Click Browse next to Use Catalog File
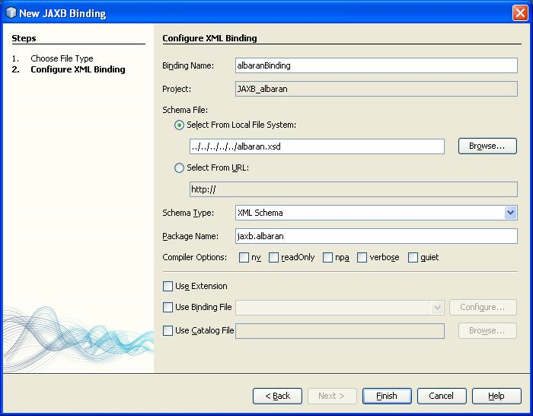The image size is (533, 416). coord(487,331)
